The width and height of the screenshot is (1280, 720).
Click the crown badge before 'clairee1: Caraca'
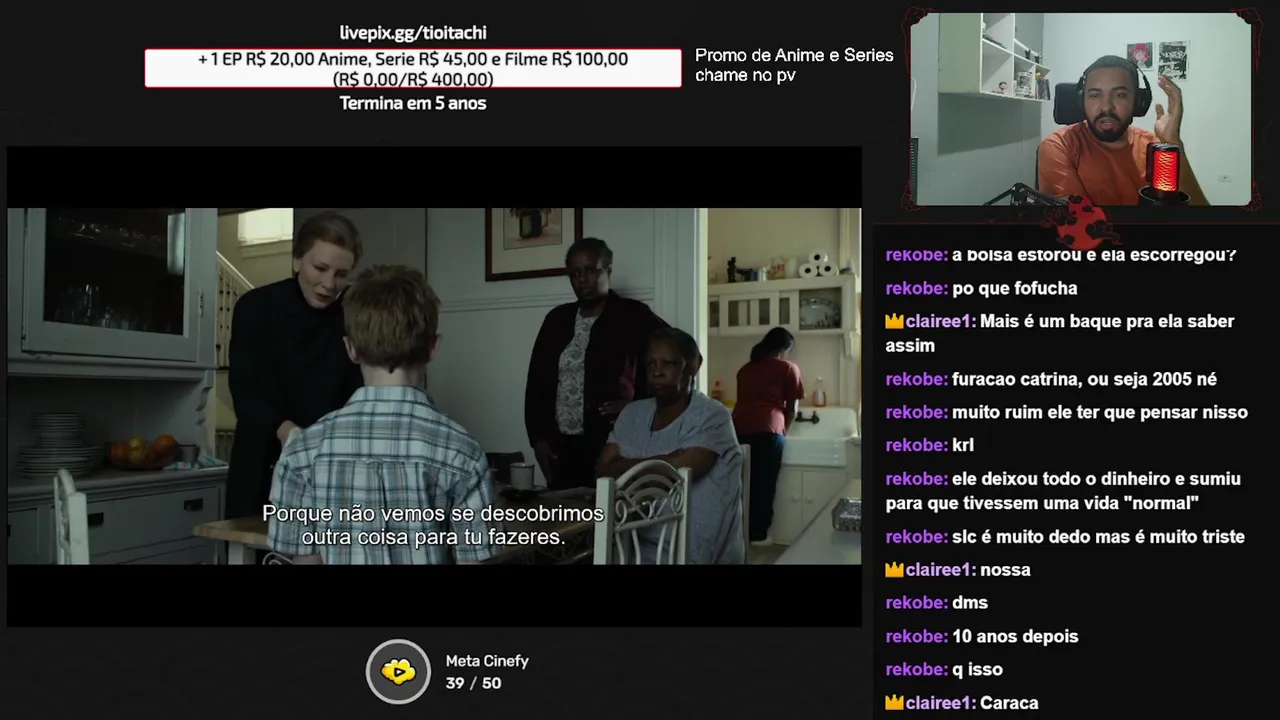tap(894, 703)
